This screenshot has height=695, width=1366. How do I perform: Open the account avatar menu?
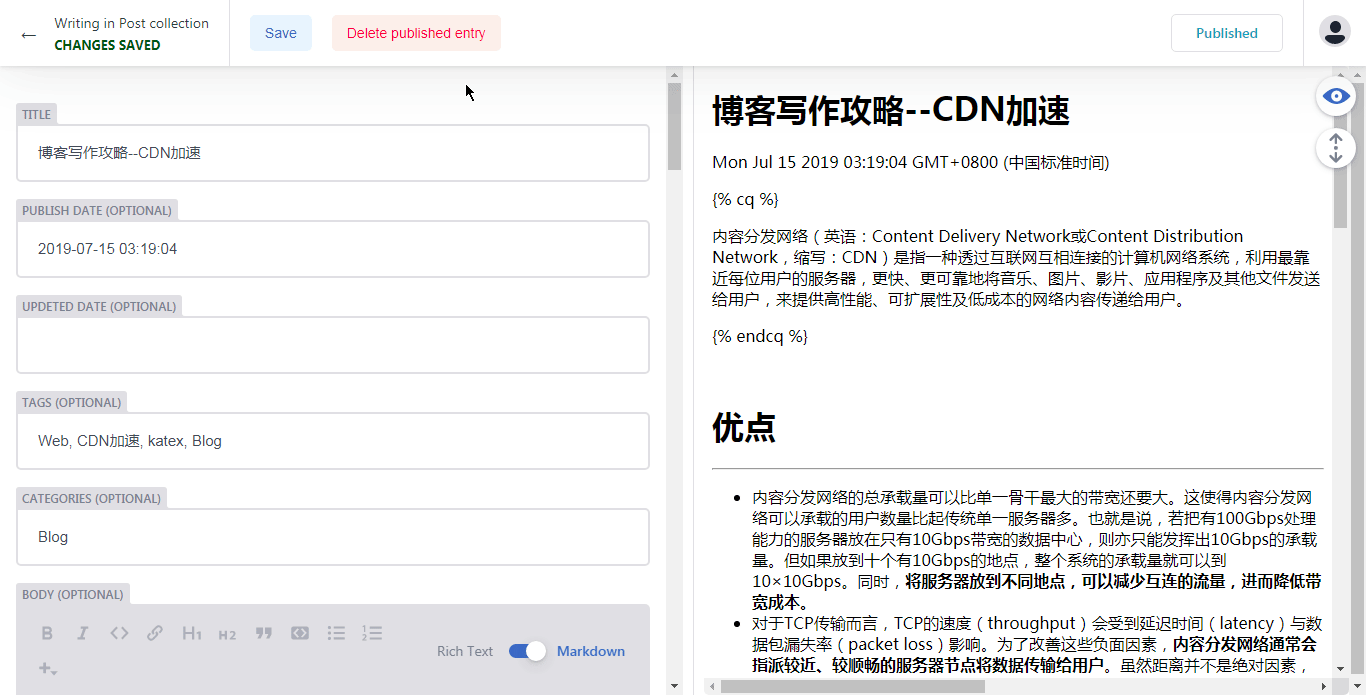pyautogui.click(x=1334, y=31)
